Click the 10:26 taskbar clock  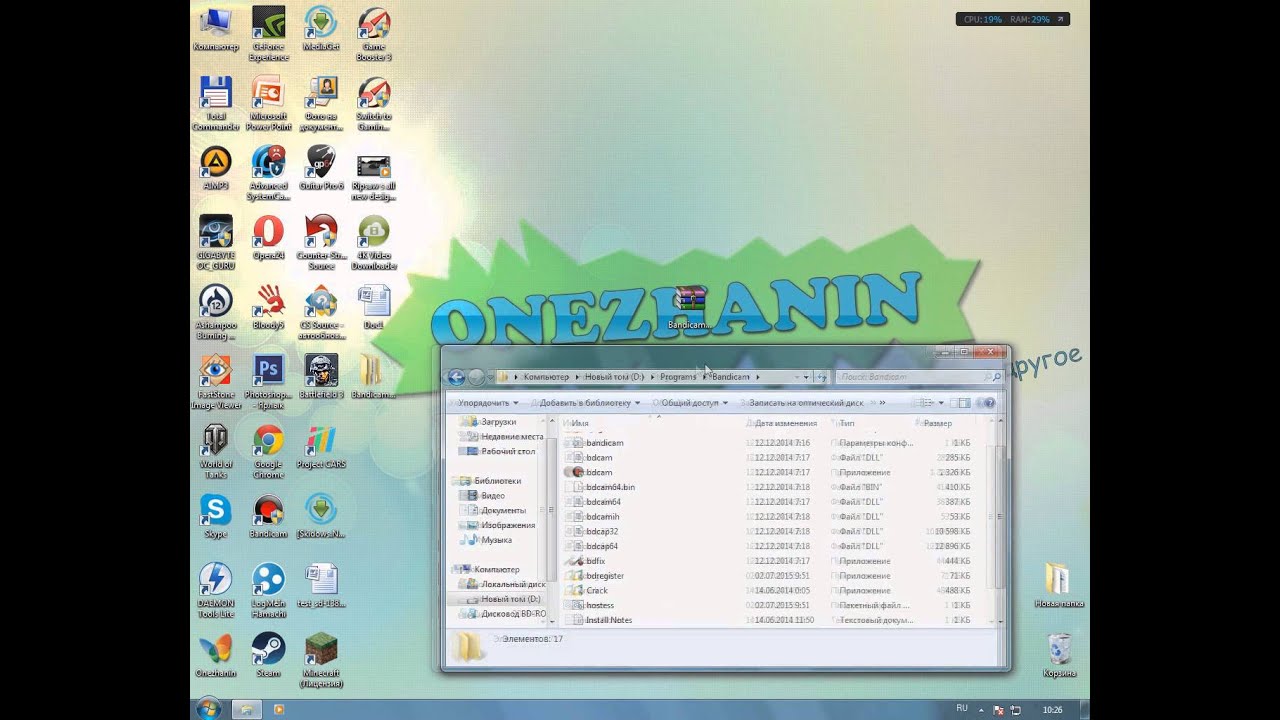[1053, 709]
